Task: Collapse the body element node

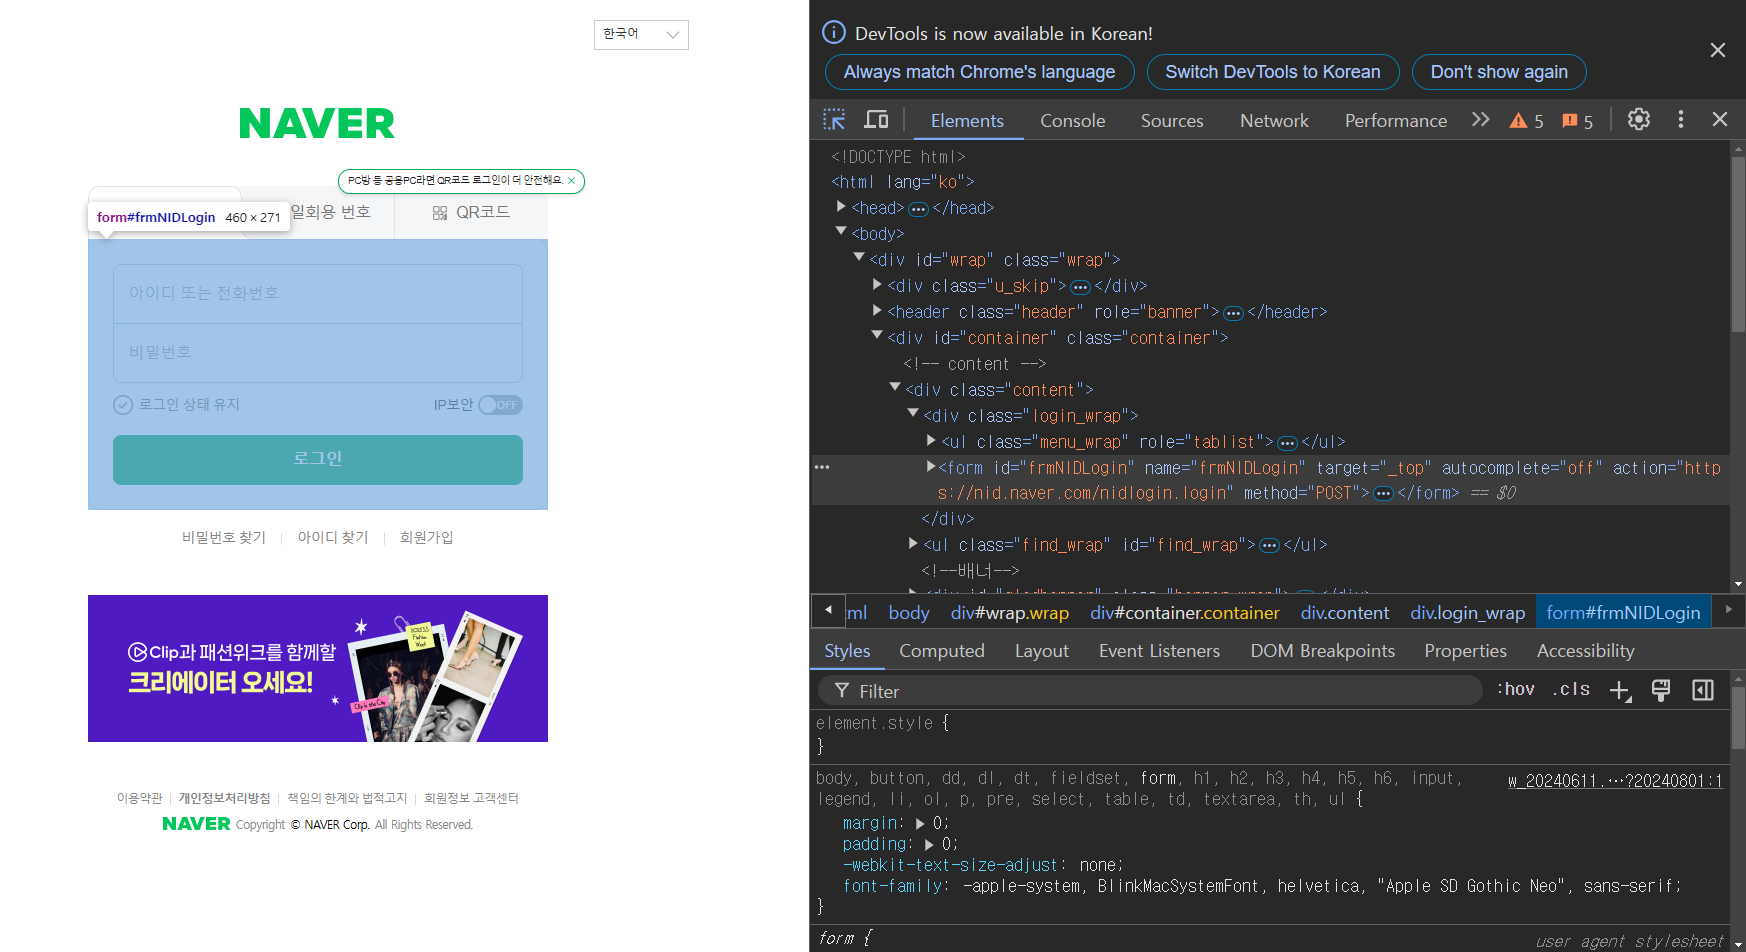Action: 841,232
